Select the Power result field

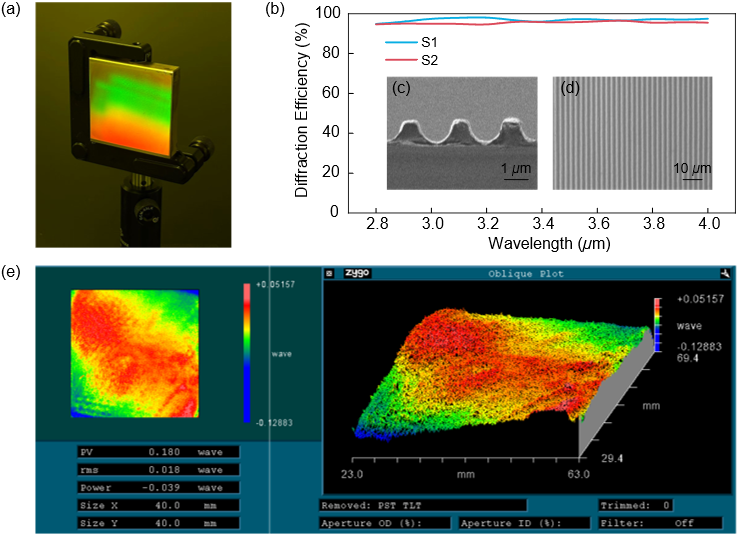pos(158,487)
